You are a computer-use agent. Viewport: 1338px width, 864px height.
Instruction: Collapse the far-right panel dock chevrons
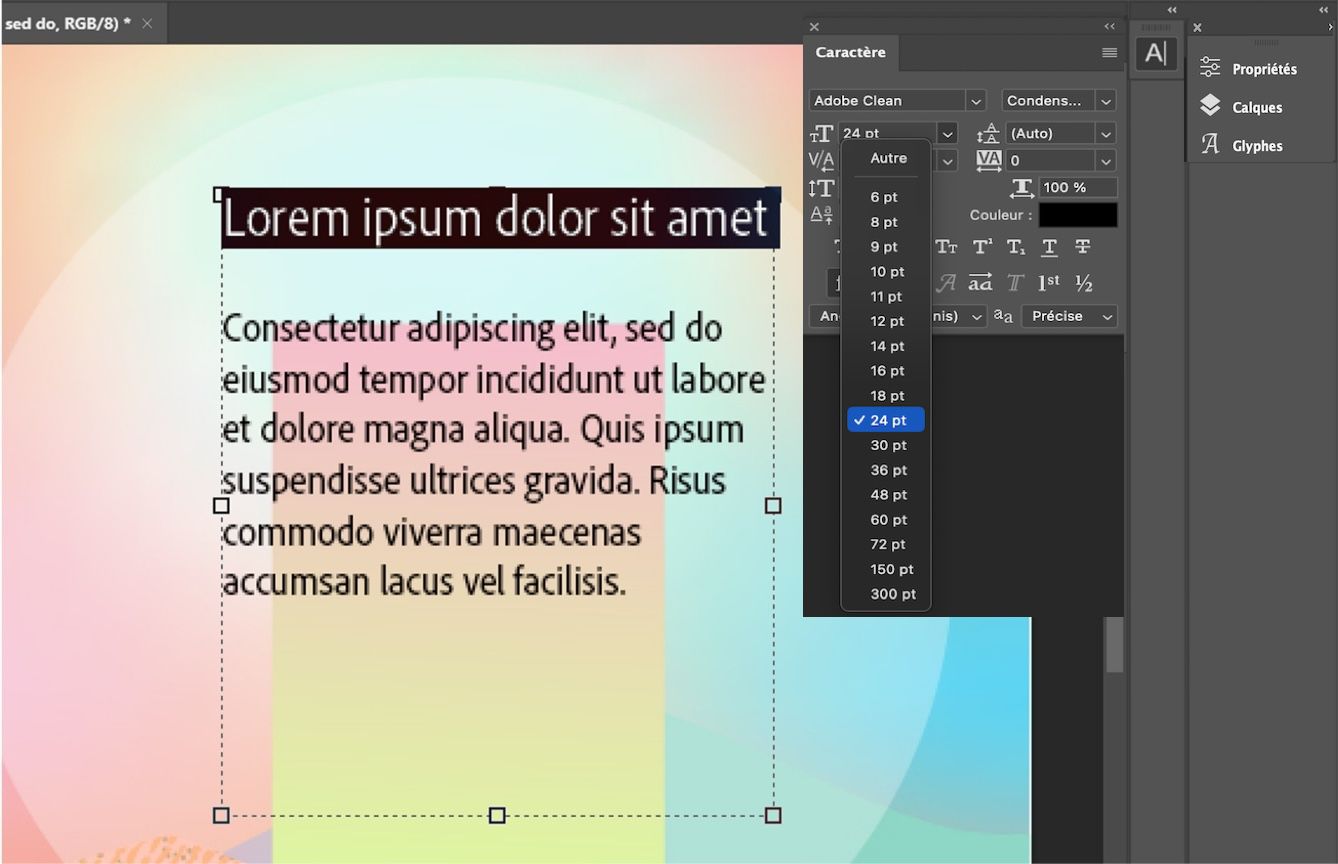coord(1325,10)
